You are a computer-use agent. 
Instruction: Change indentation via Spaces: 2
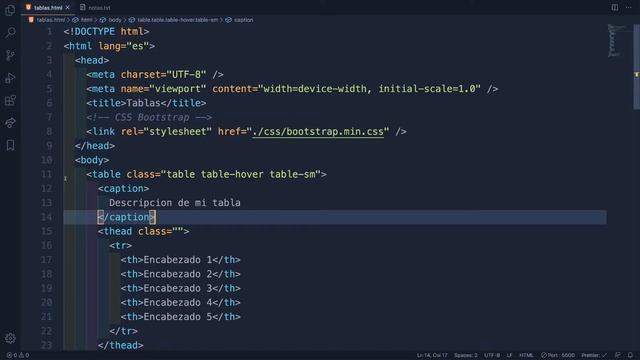point(466,355)
